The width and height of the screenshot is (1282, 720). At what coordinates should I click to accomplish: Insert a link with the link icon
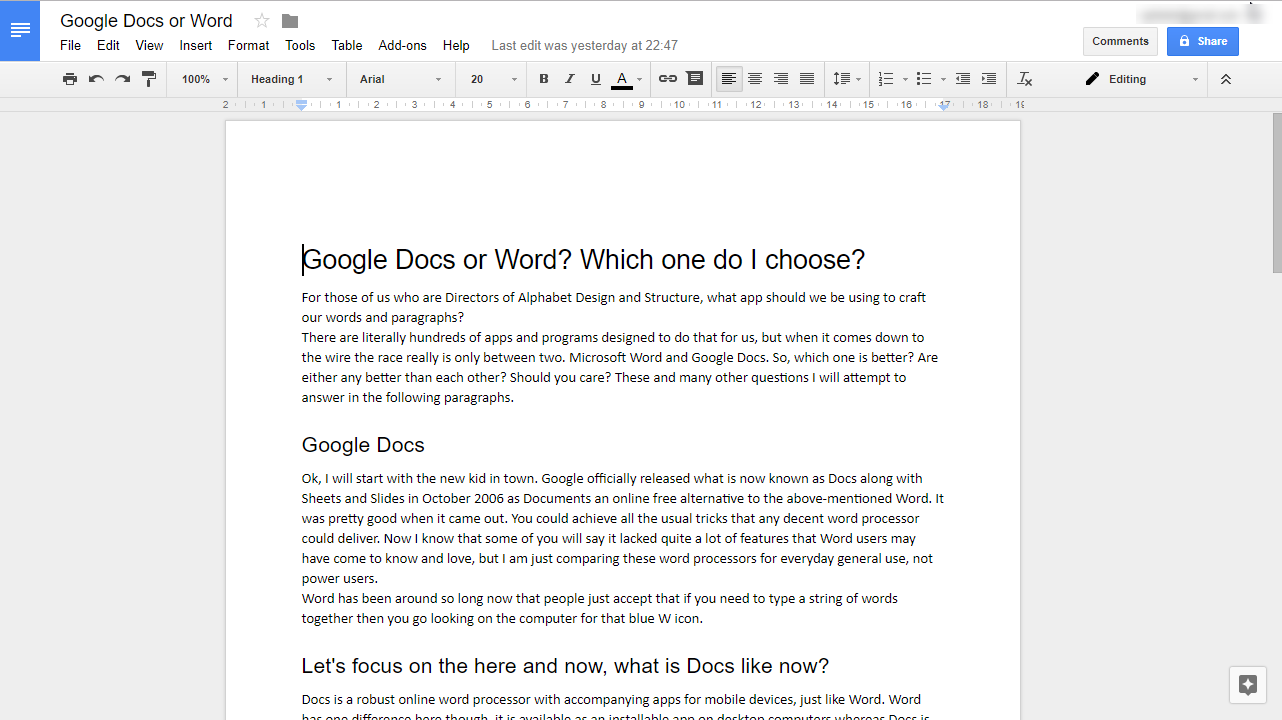668,79
